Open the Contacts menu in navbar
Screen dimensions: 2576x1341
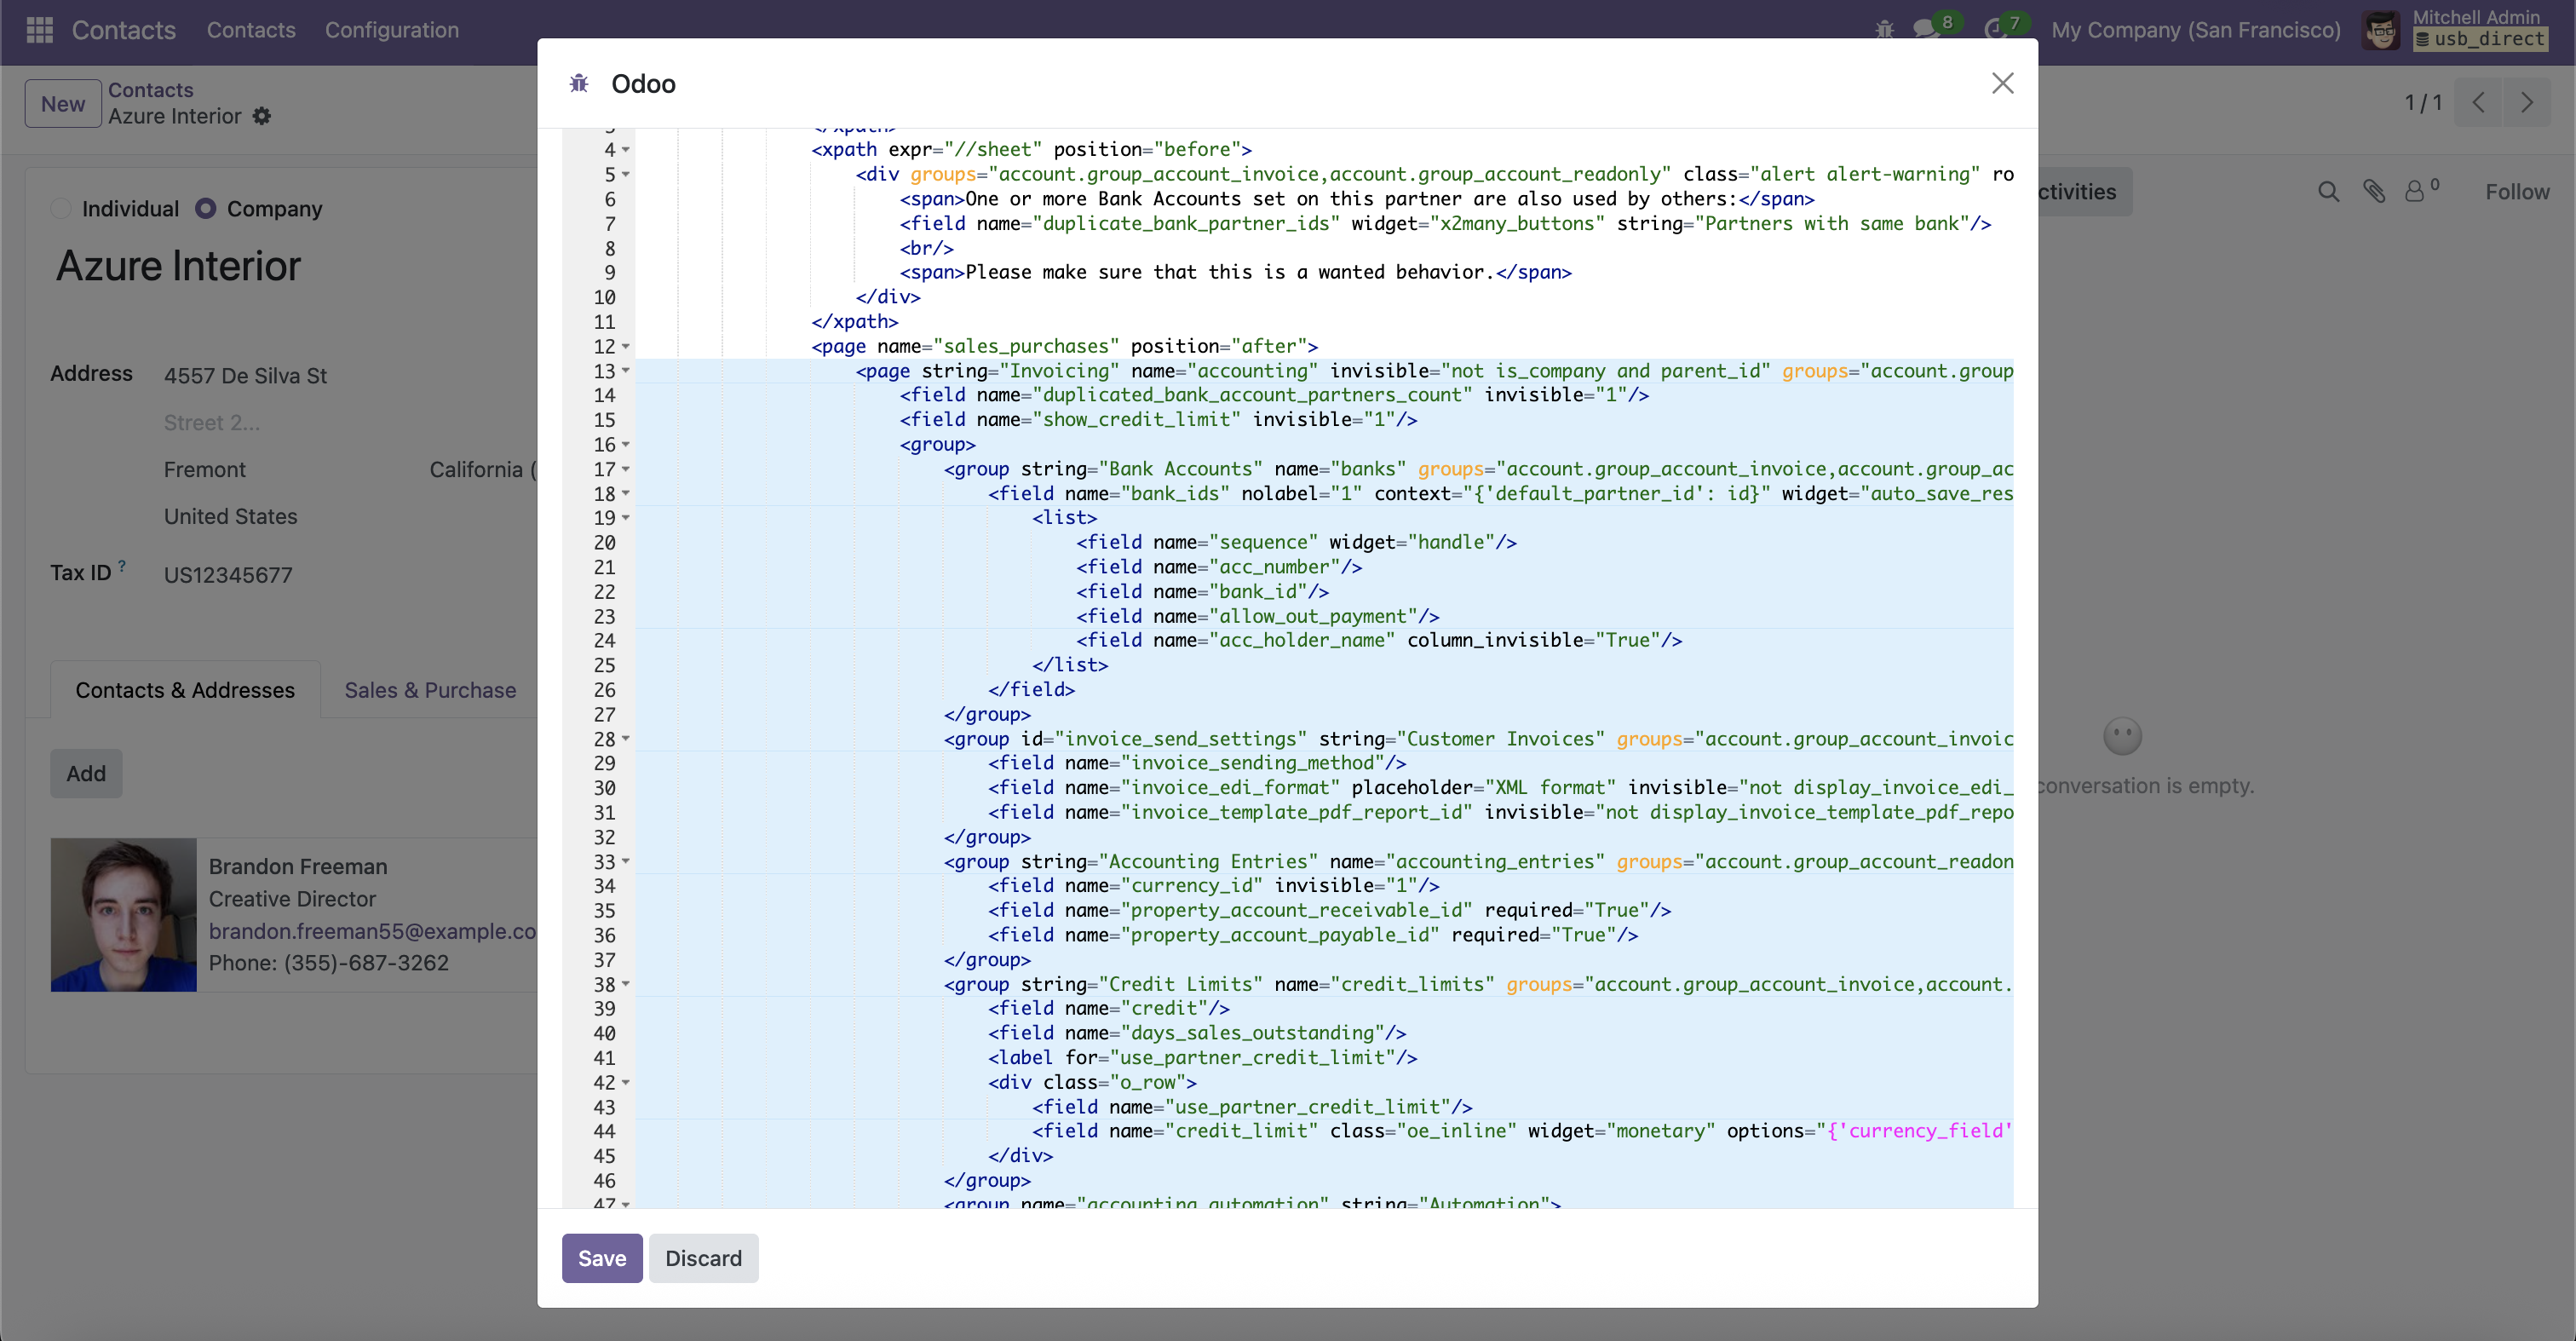click(251, 30)
